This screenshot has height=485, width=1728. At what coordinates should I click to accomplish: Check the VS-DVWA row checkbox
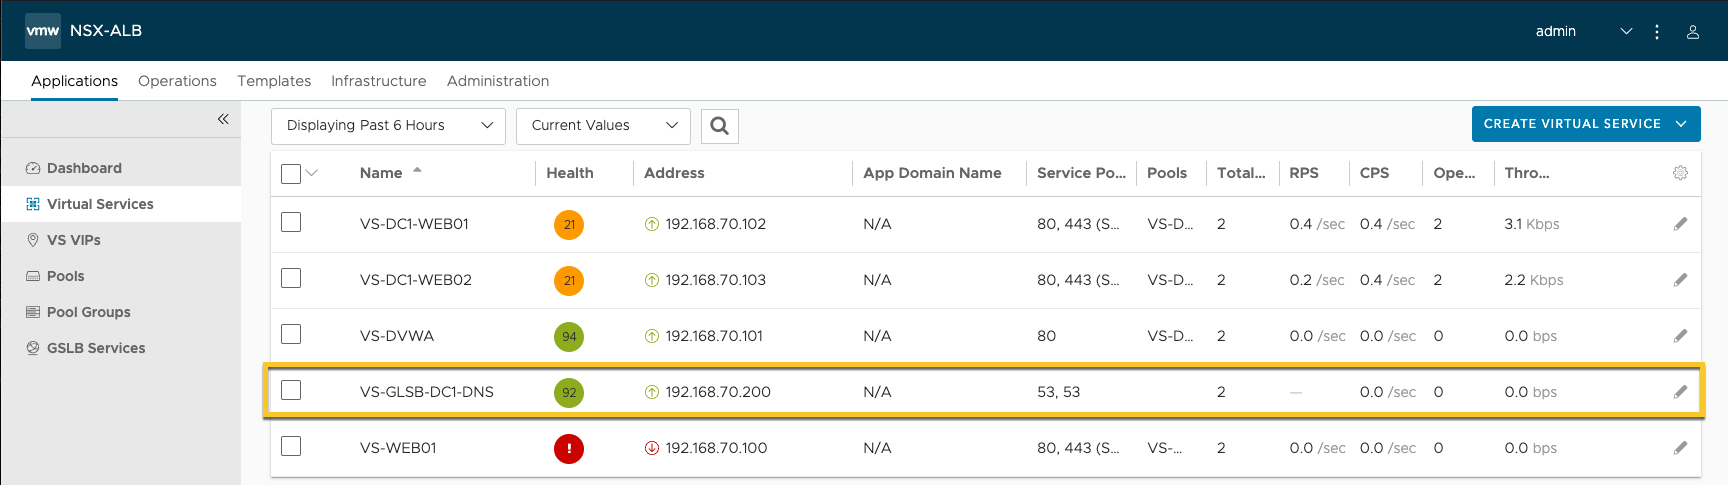291,334
